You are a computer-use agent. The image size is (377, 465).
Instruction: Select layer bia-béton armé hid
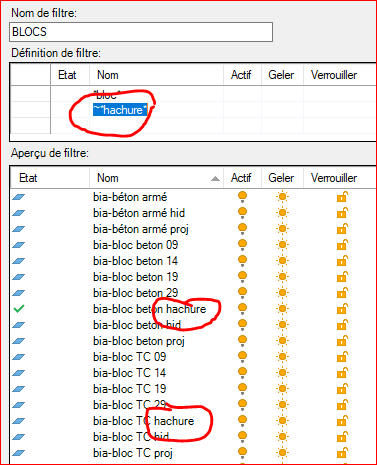click(x=139, y=213)
